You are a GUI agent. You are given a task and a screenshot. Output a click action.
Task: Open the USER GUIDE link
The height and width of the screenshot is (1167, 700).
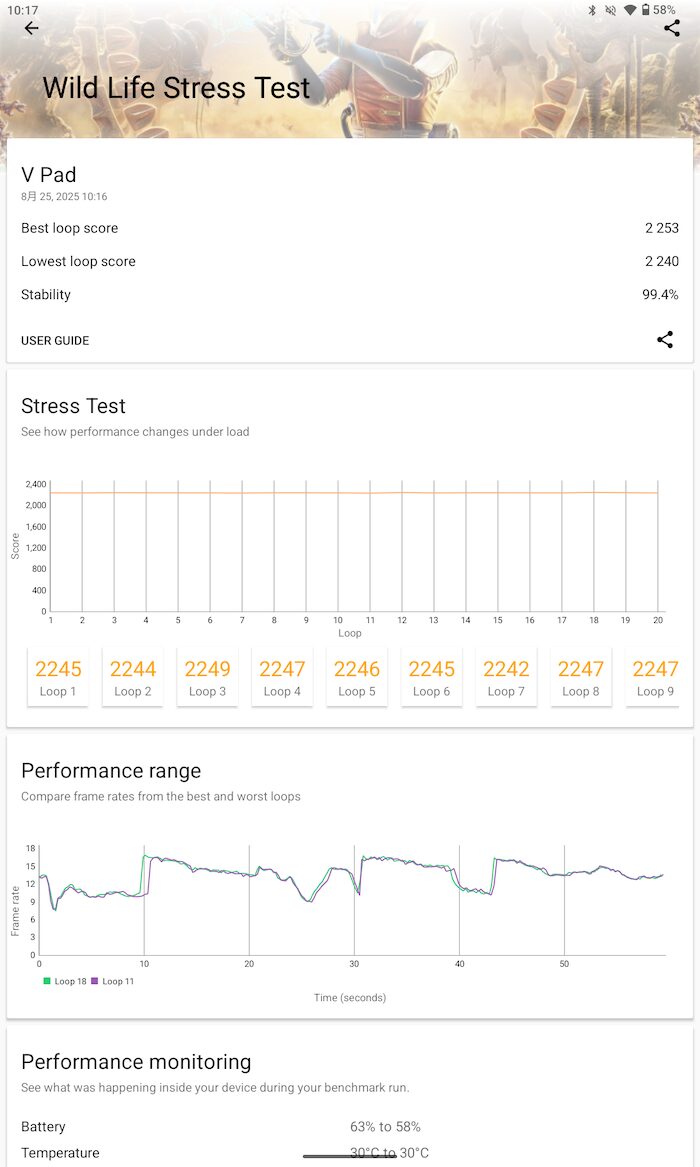click(x=55, y=341)
